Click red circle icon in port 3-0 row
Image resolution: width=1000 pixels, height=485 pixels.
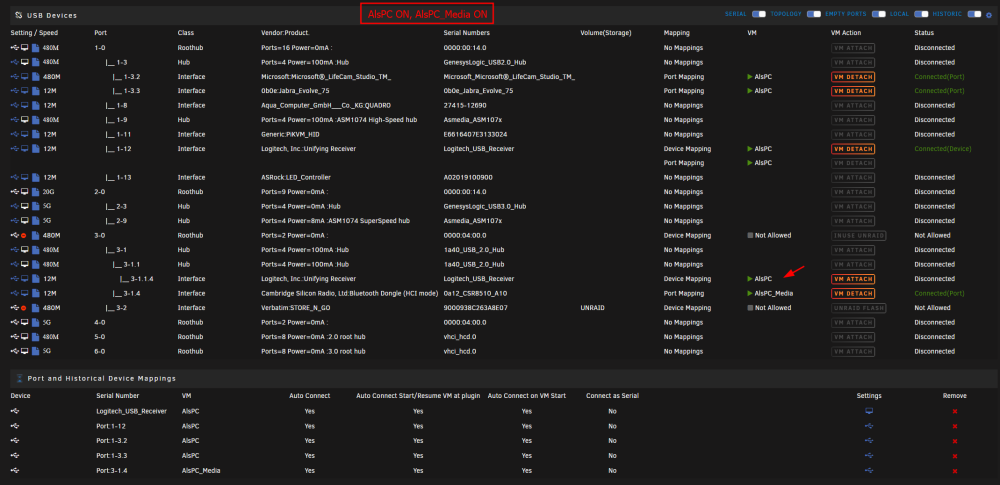(25, 235)
